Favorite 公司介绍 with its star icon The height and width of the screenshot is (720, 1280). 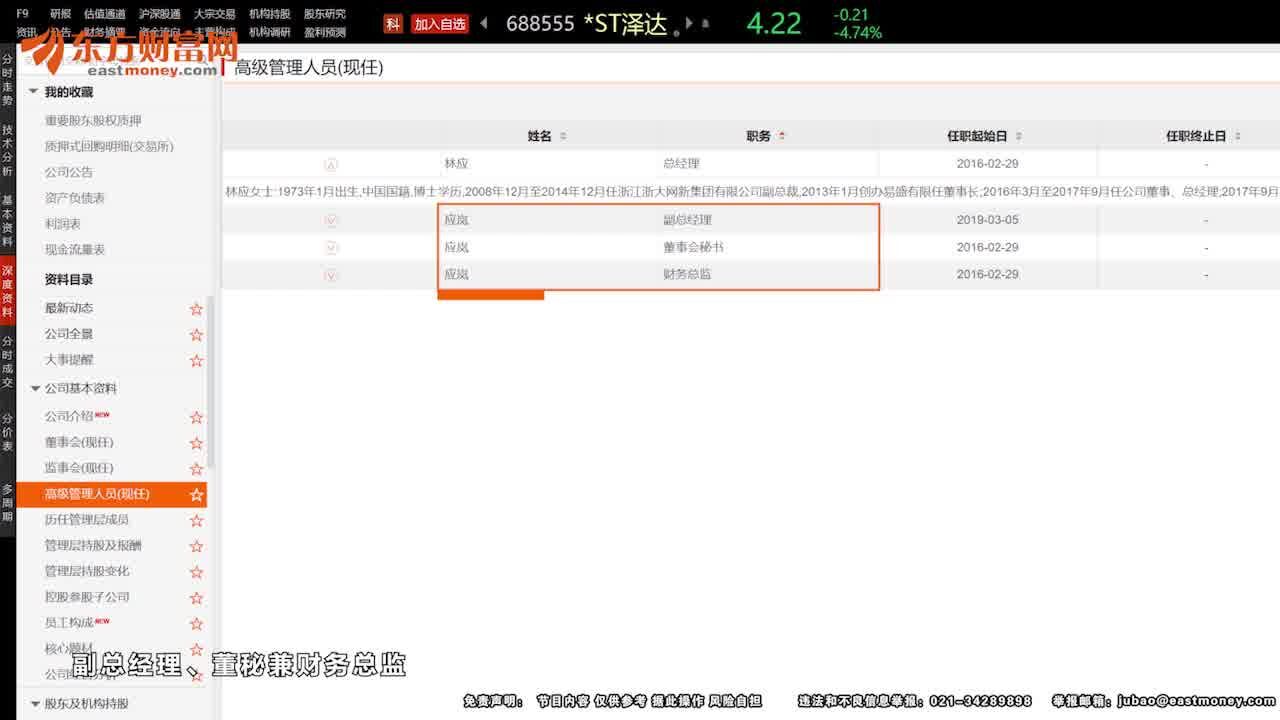(196, 417)
